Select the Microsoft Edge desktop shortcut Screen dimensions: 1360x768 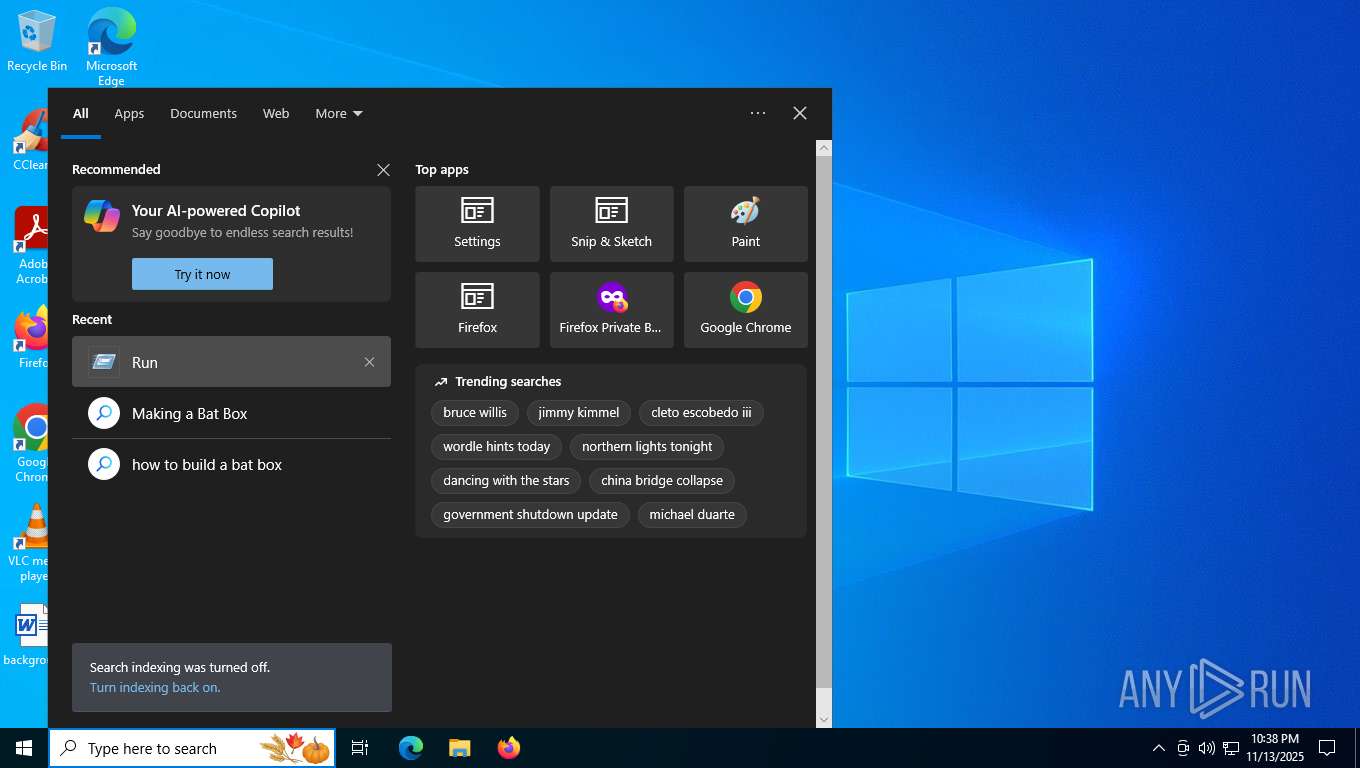point(111,46)
